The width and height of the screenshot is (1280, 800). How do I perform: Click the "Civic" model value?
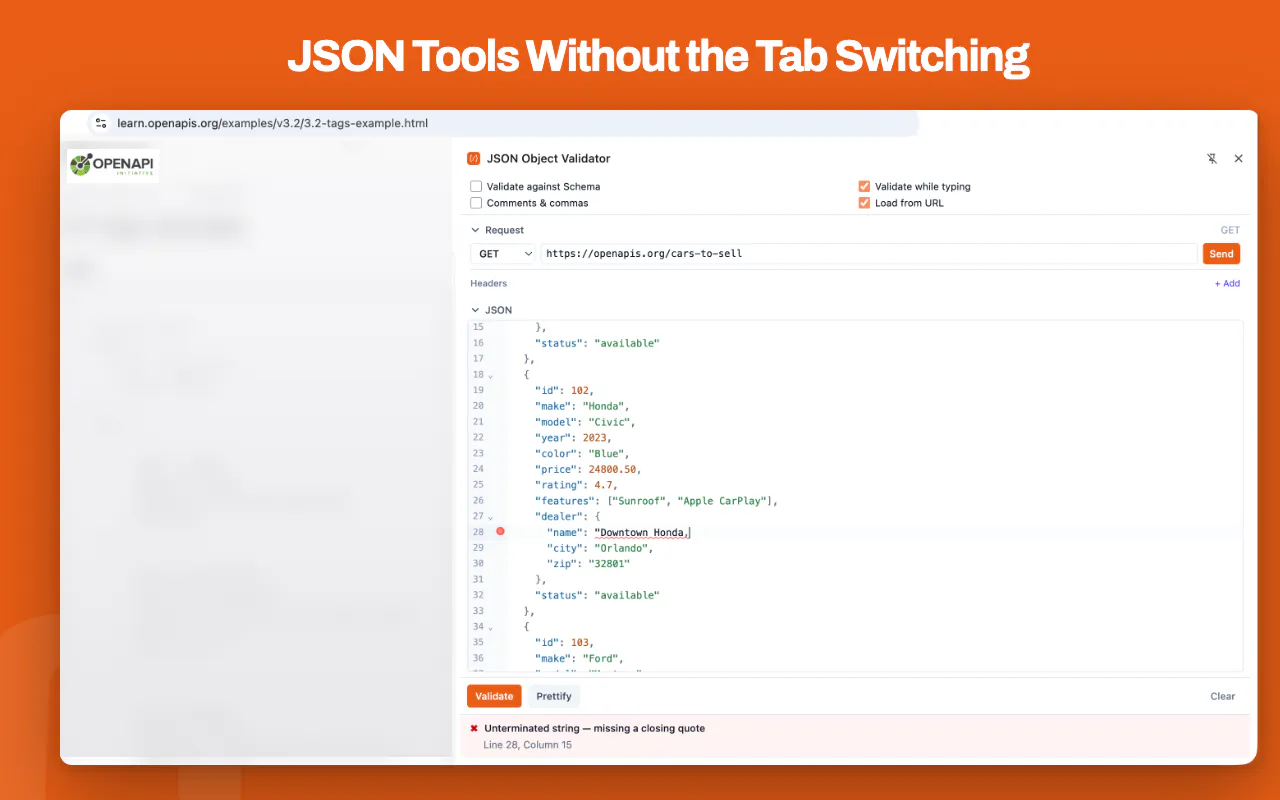click(610, 422)
